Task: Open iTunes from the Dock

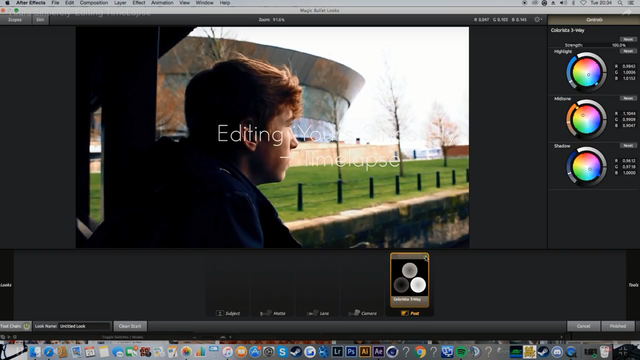Action: [227, 351]
